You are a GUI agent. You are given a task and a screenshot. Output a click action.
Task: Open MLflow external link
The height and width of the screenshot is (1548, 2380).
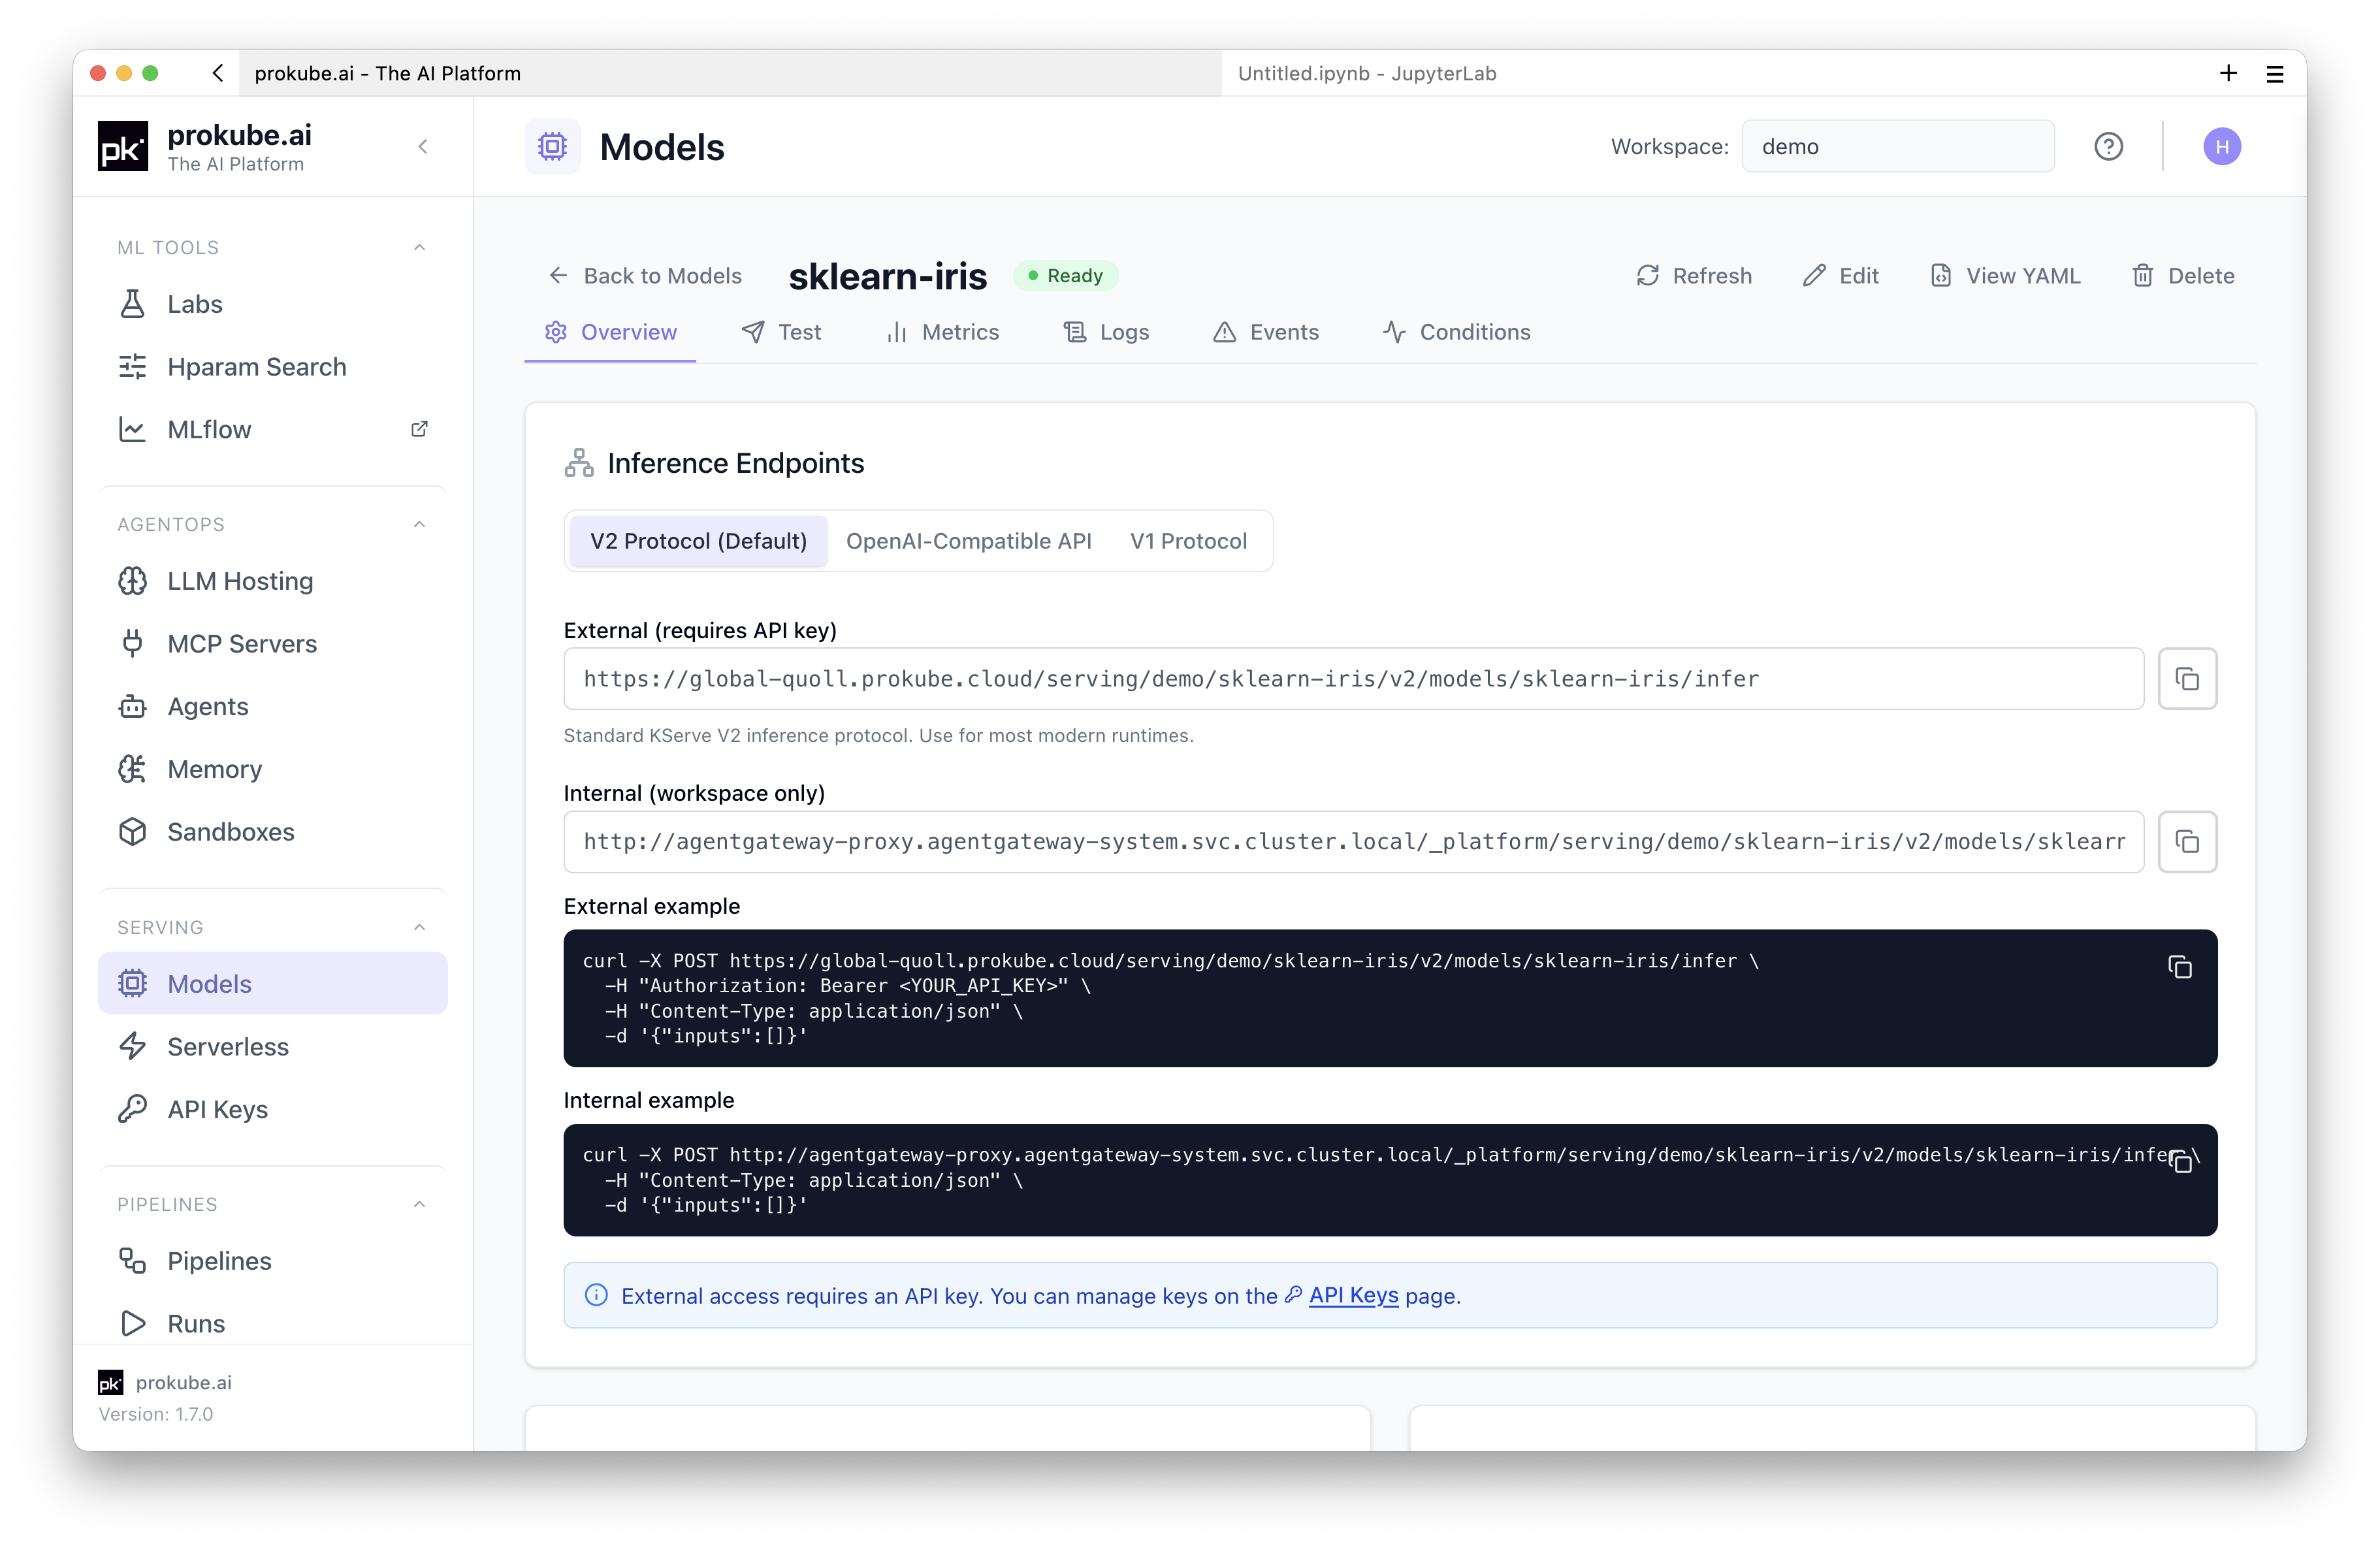click(272, 430)
